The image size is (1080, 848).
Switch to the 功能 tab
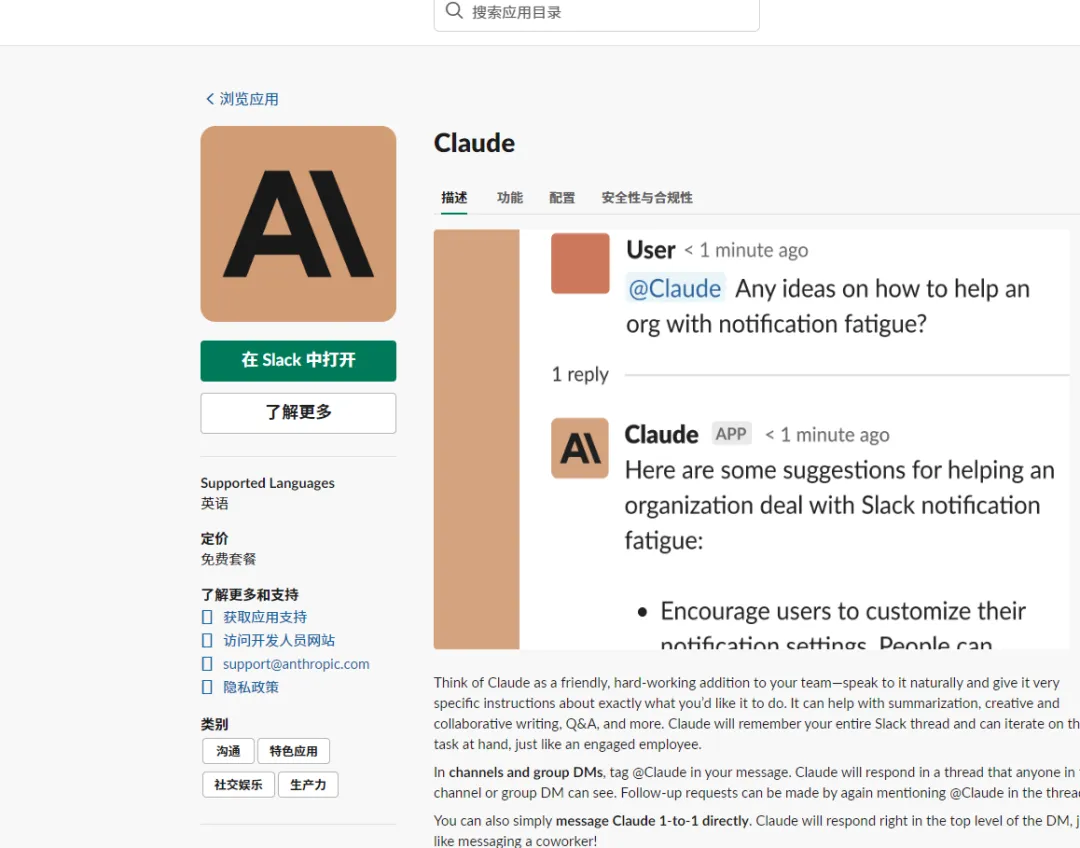(x=510, y=198)
